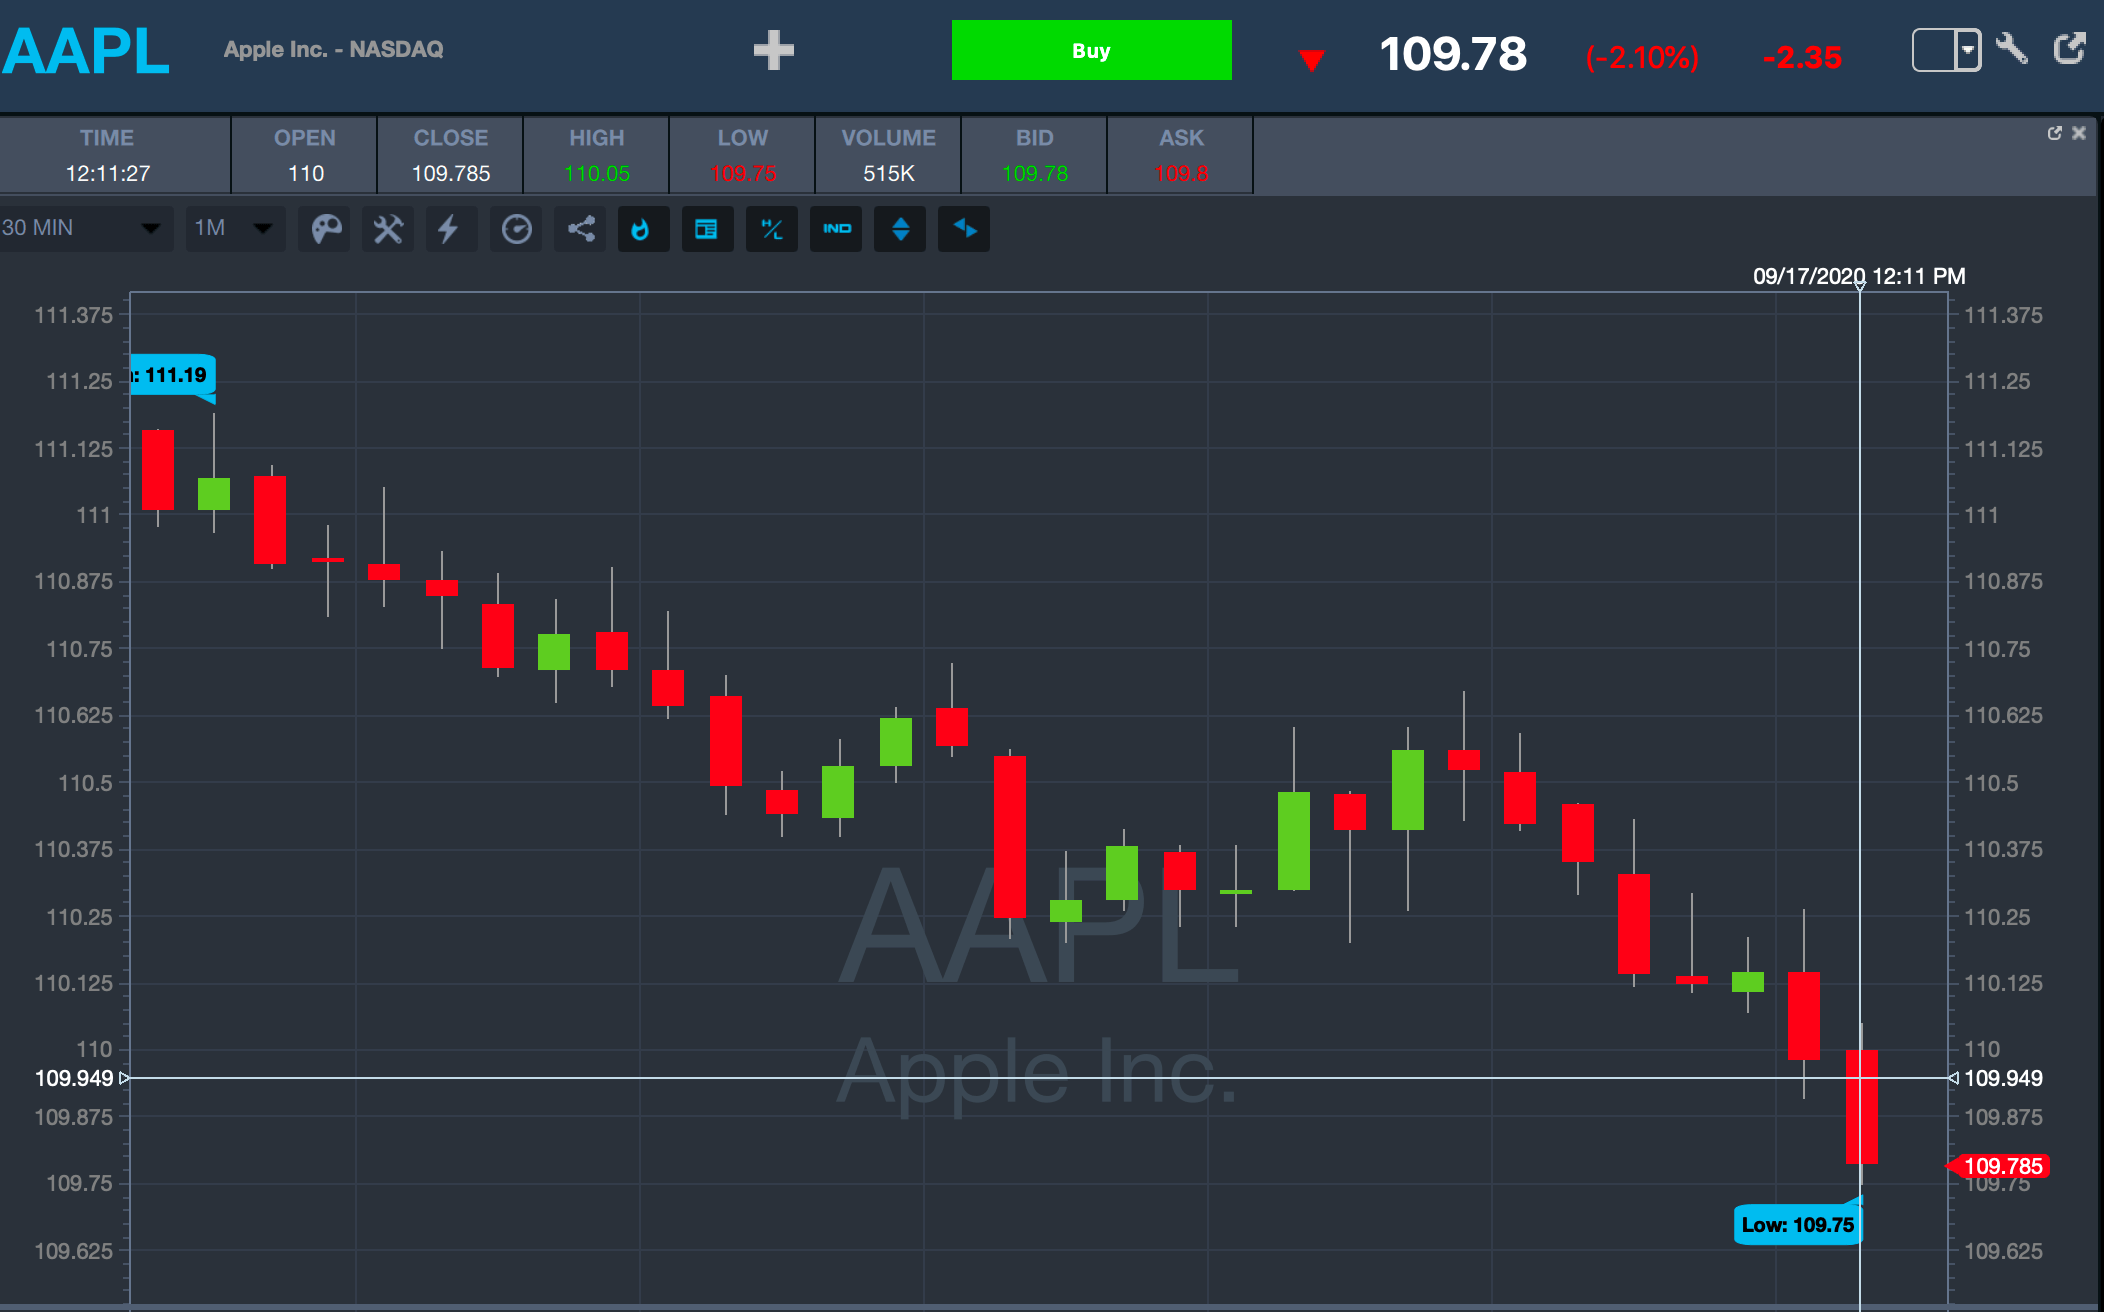
Task: Share the chart via share icon
Action: (x=581, y=229)
